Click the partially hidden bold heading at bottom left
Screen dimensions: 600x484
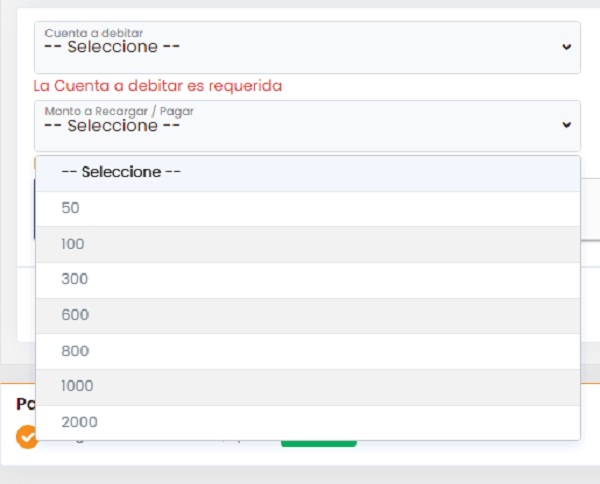[26, 404]
